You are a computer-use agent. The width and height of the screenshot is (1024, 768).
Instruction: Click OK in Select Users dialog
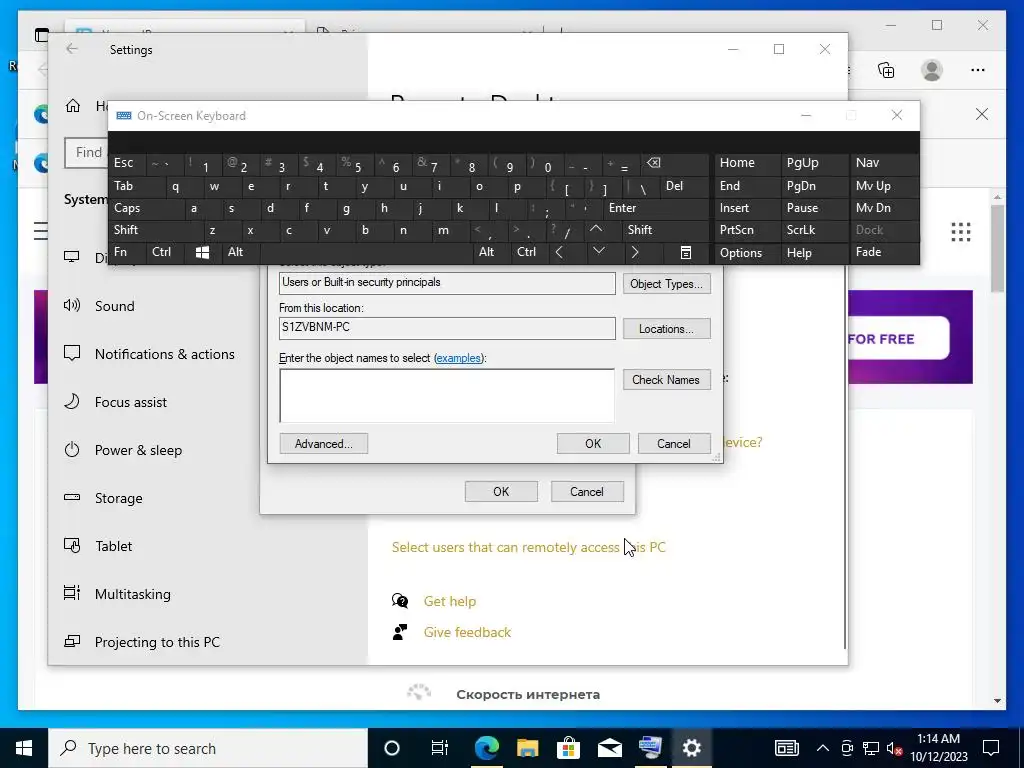point(593,443)
